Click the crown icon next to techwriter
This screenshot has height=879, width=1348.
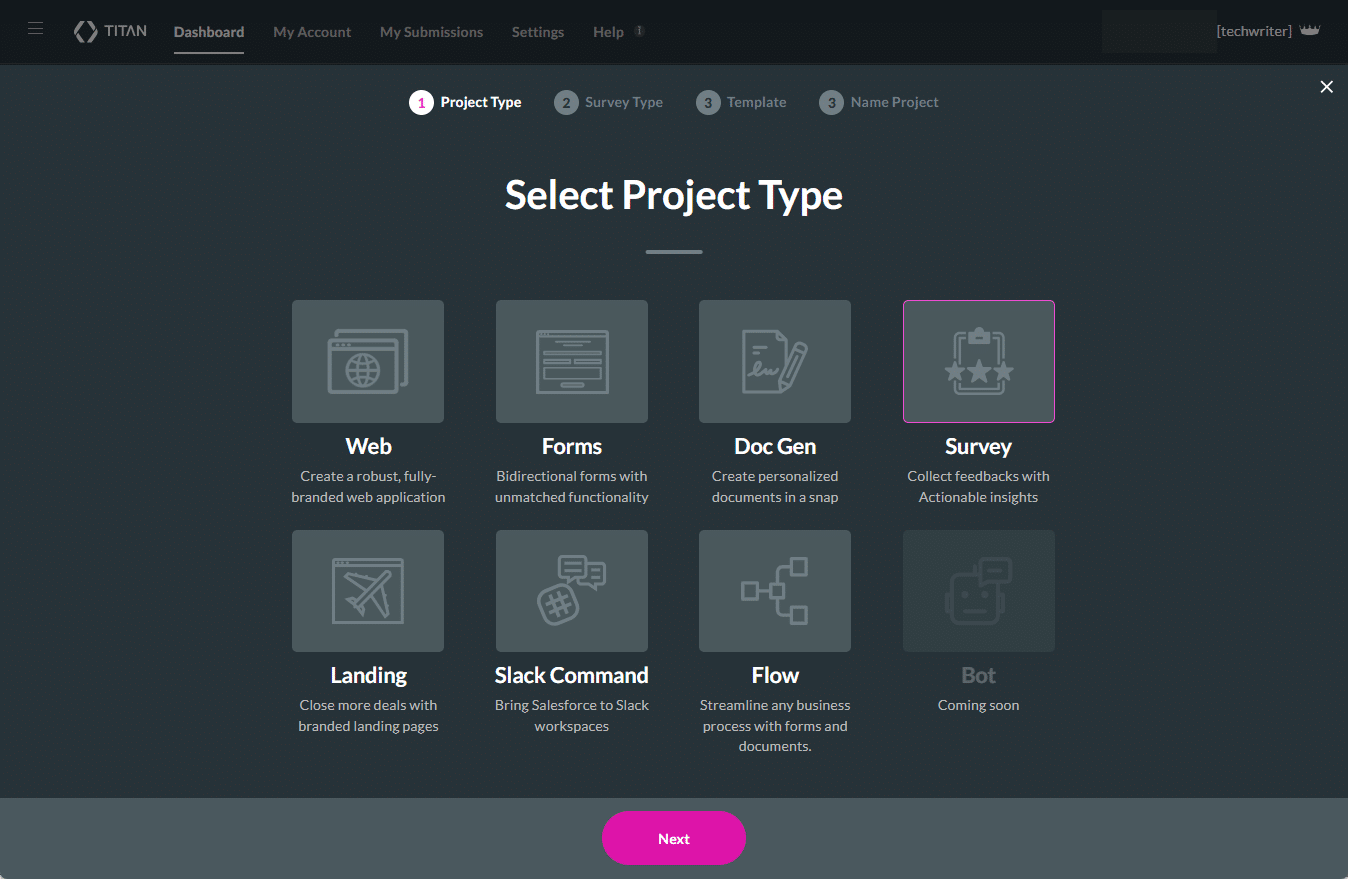click(x=1310, y=30)
